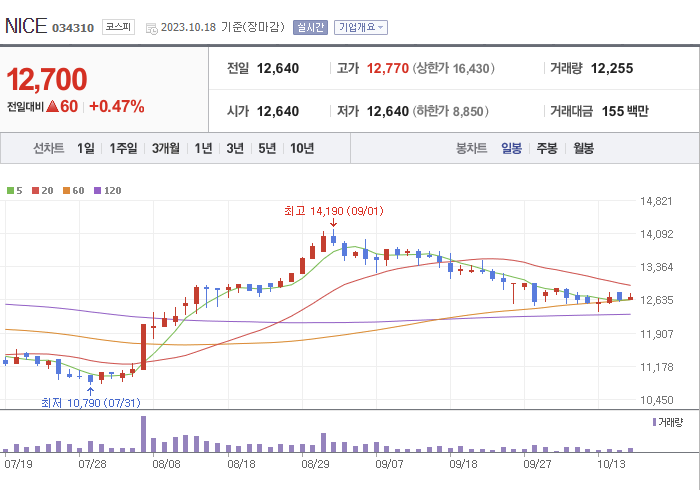The width and height of the screenshot is (700, 490).
Task: Click the current price 12,700
Action: [47, 79]
